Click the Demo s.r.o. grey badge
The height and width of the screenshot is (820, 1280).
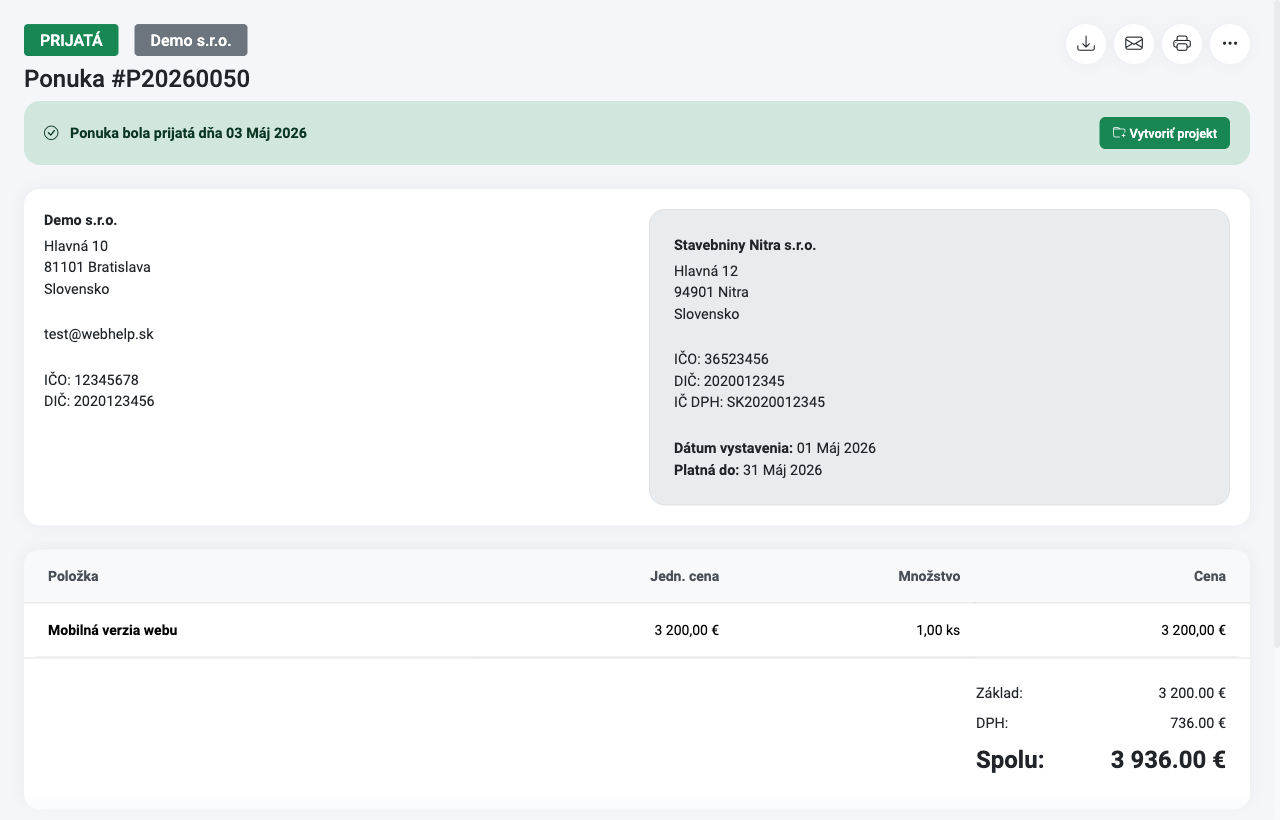pyautogui.click(x=191, y=40)
